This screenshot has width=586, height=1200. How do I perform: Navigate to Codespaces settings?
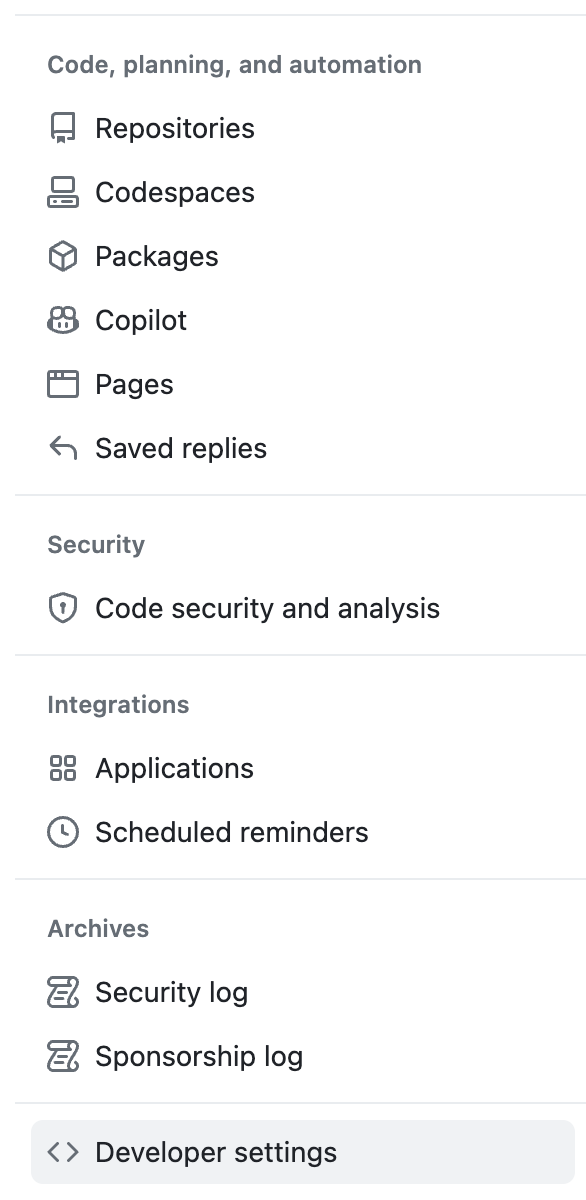pyautogui.click(x=174, y=192)
